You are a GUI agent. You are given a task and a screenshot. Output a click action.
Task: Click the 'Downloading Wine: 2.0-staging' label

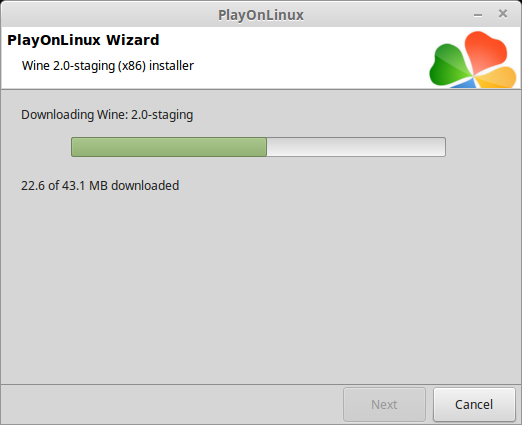click(107, 115)
